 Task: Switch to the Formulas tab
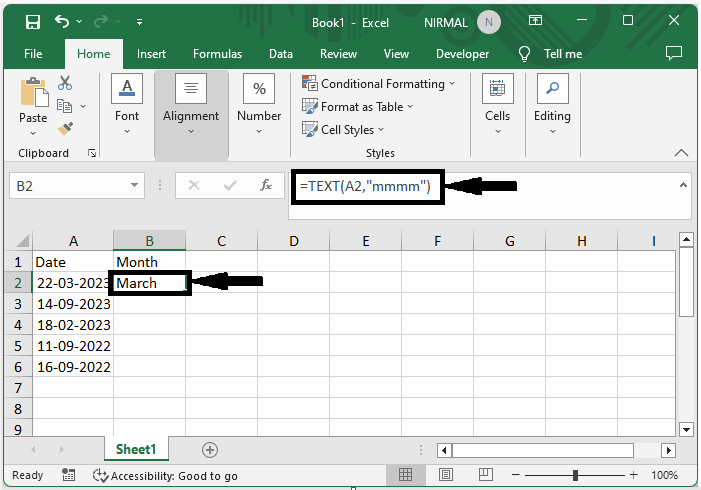[217, 54]
